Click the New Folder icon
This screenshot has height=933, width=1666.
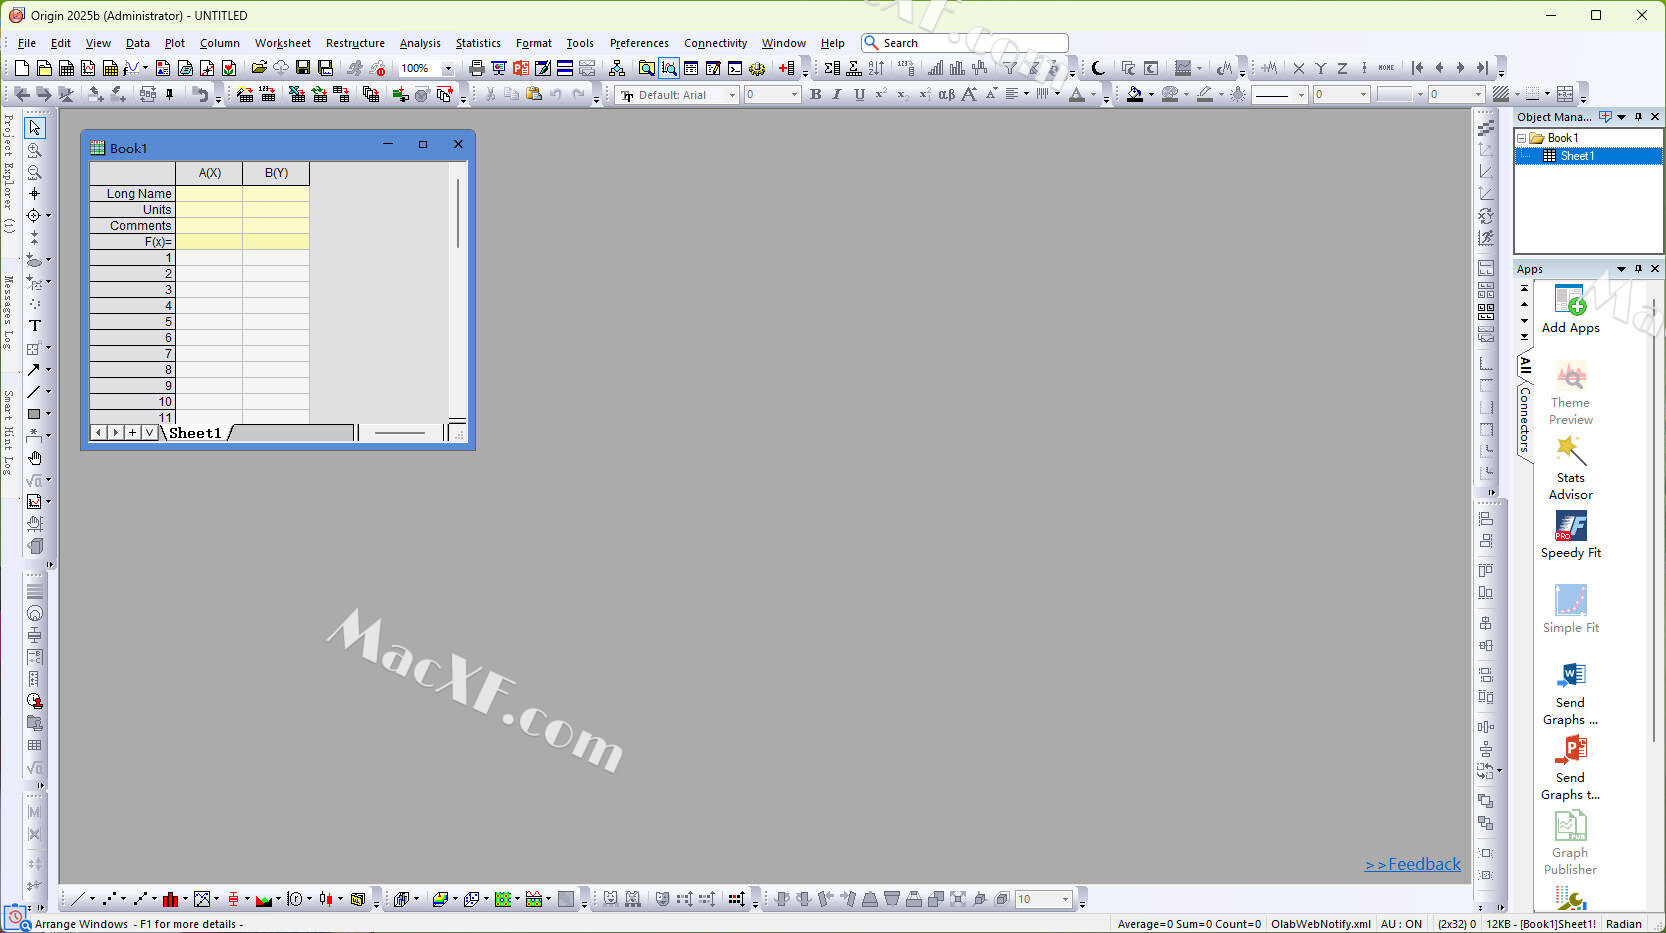(44, 68)
